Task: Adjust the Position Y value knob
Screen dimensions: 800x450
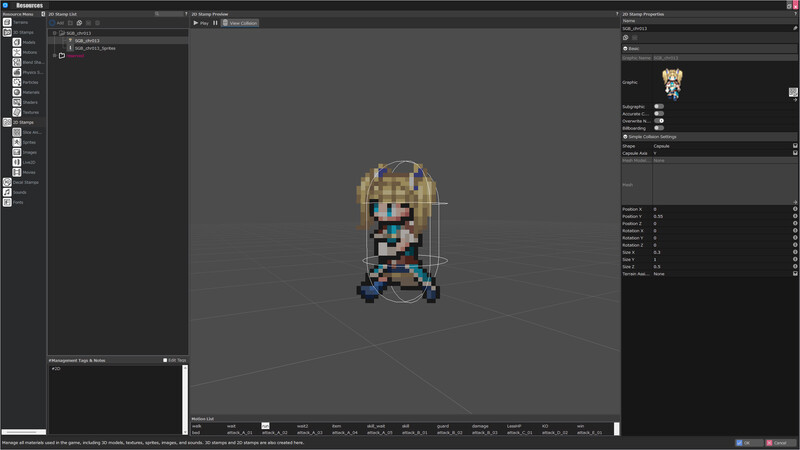Action: click(795, 216)
